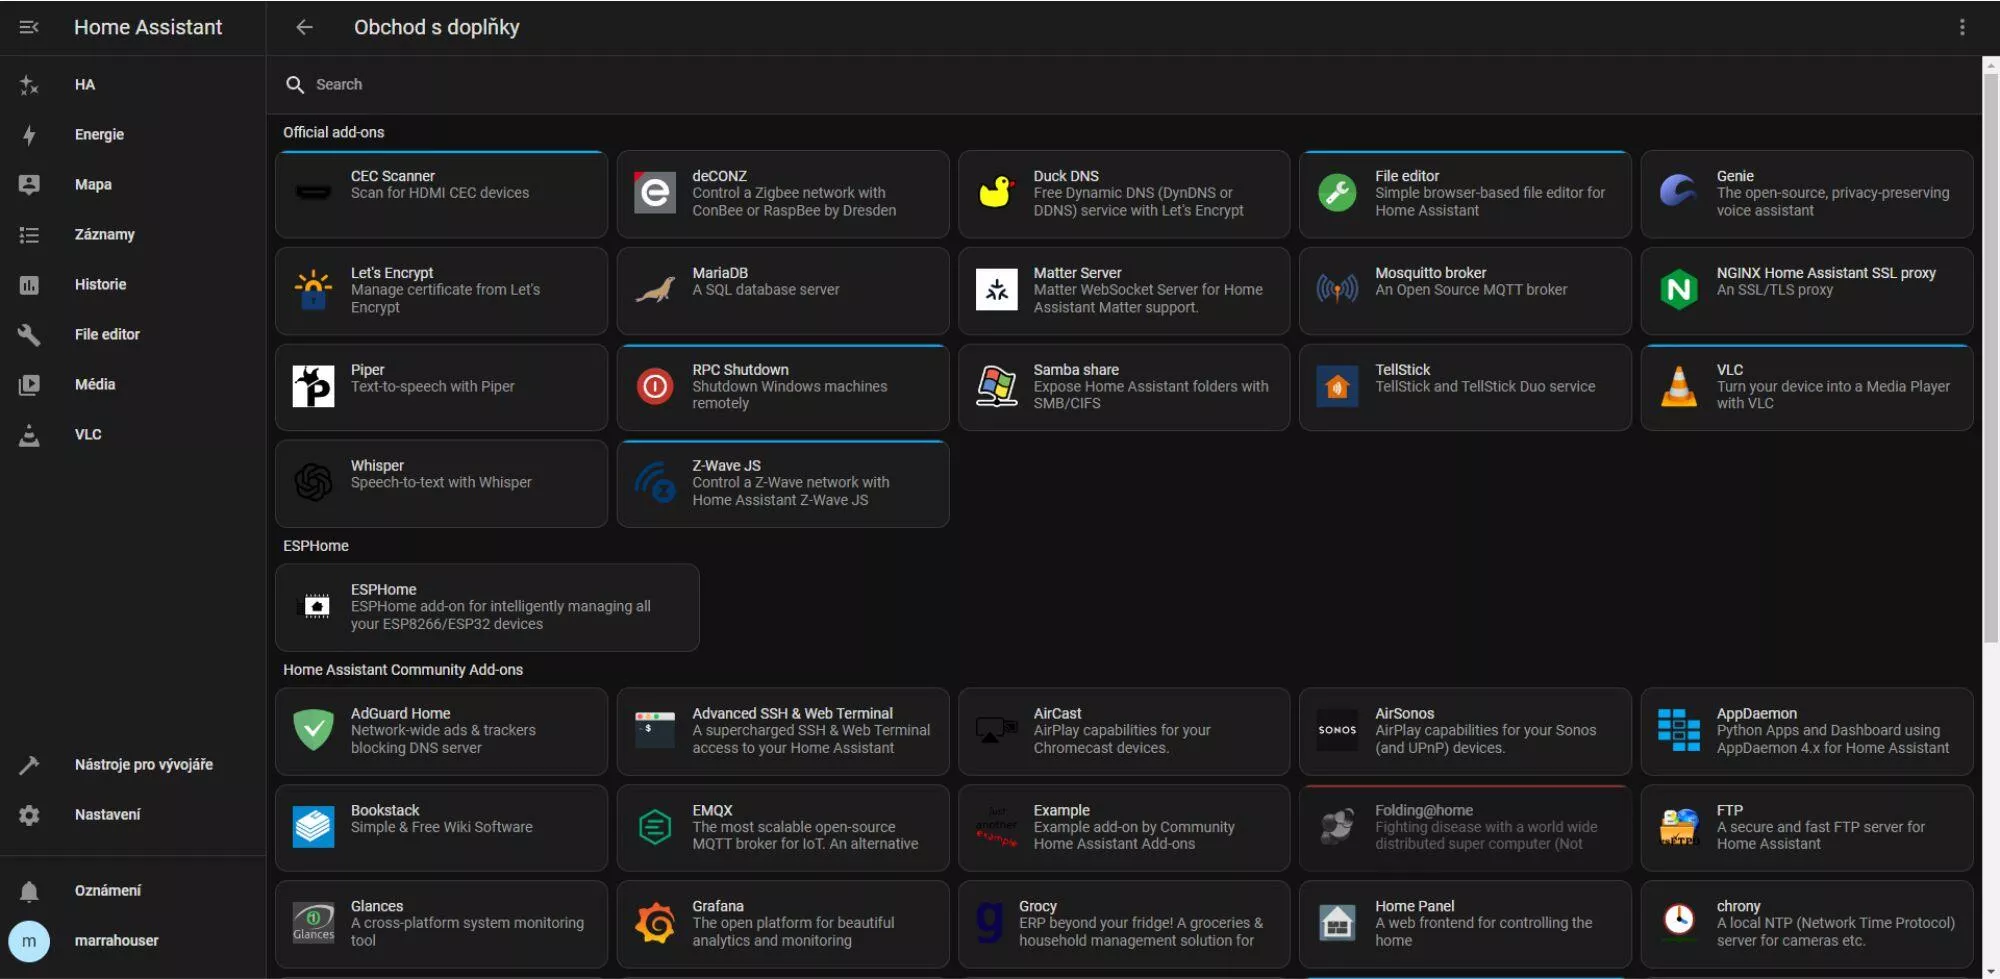Click the ESPHome chip icon

316,606
